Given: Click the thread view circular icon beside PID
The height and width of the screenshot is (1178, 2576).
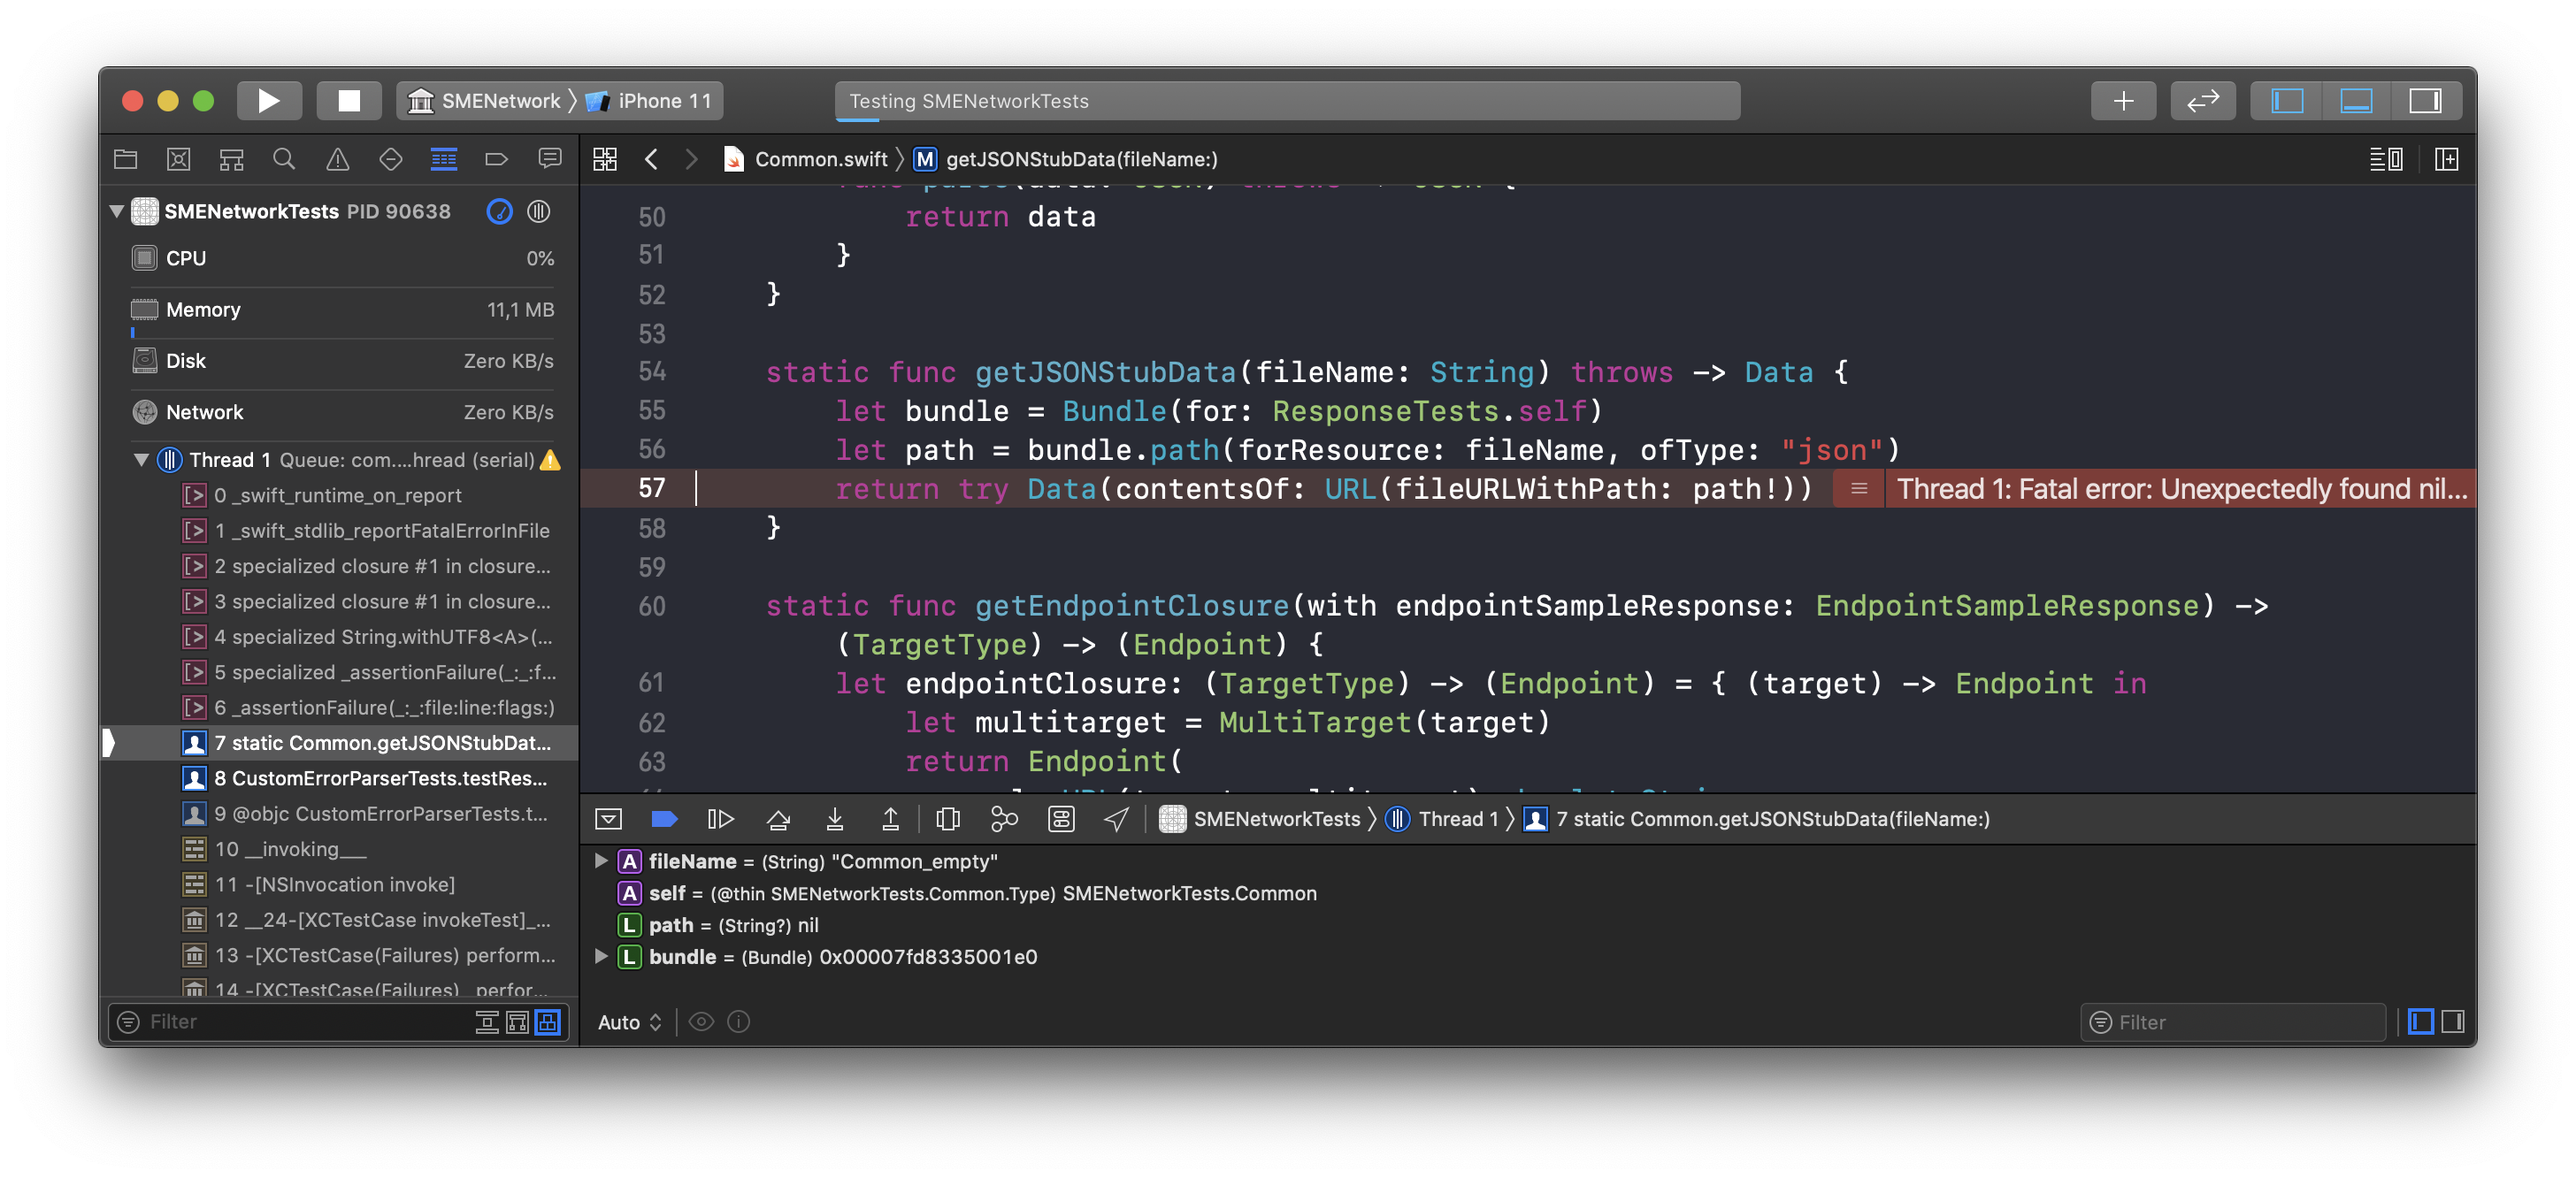Looking at the screenshot, I should pos(539,211).
